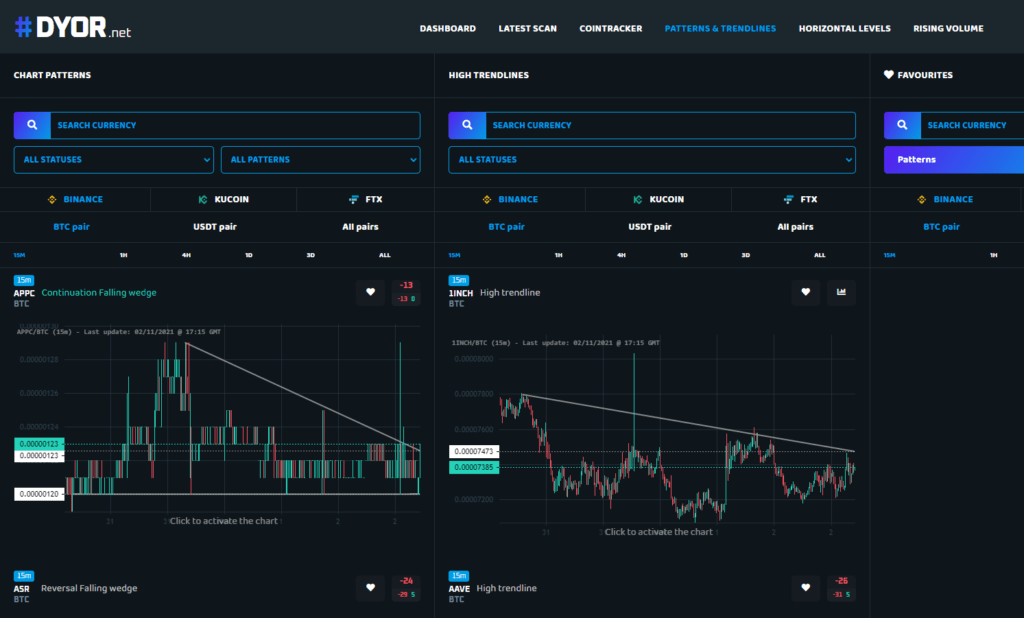Choose USDT pair in Chart Patterns panel
Viewport: 1024px width, 618px height.
pos(215,227)
